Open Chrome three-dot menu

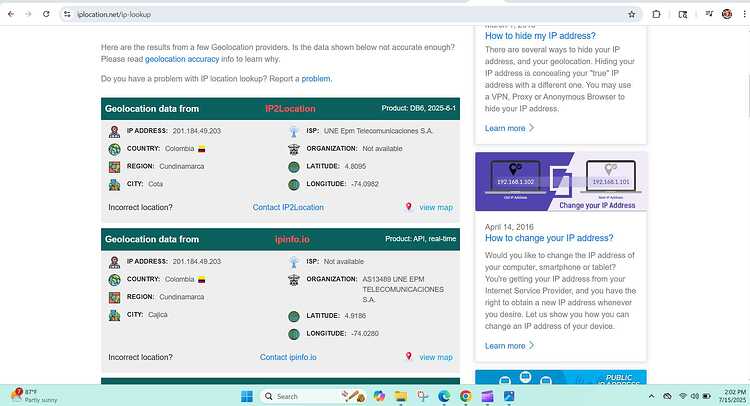click(744, 14)
